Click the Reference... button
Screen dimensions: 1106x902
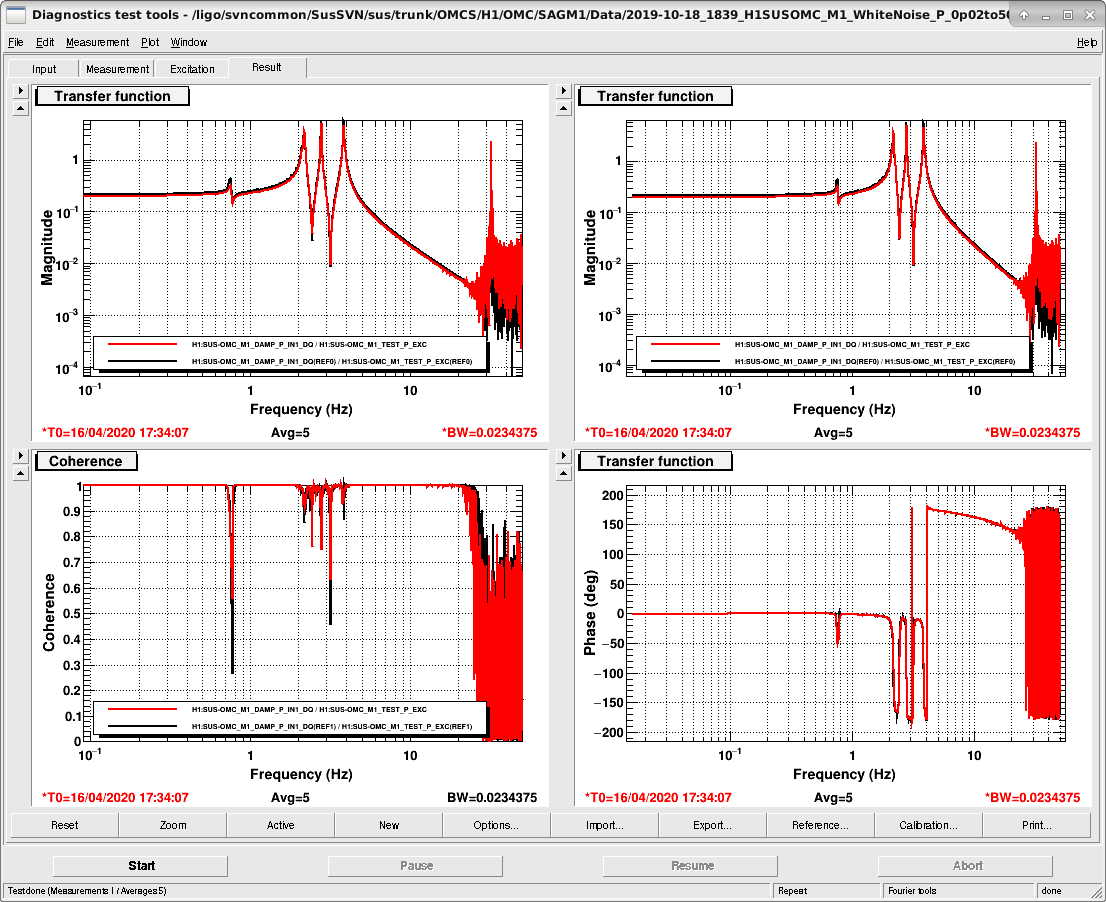click(x=820, y=825)
